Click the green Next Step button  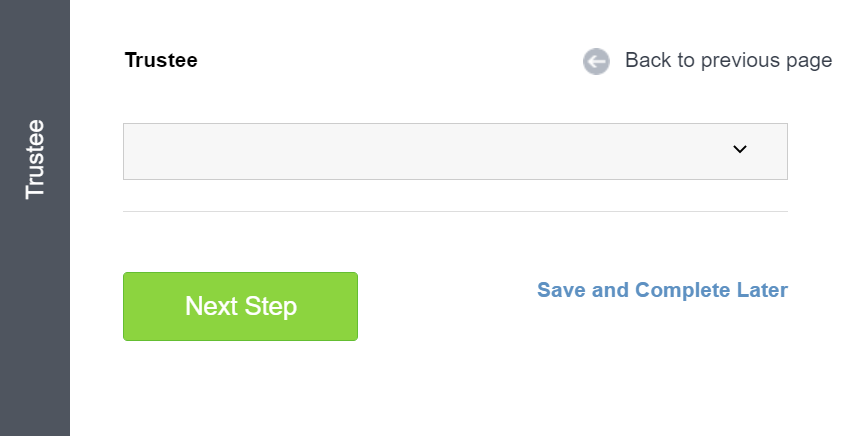point(240,307)
